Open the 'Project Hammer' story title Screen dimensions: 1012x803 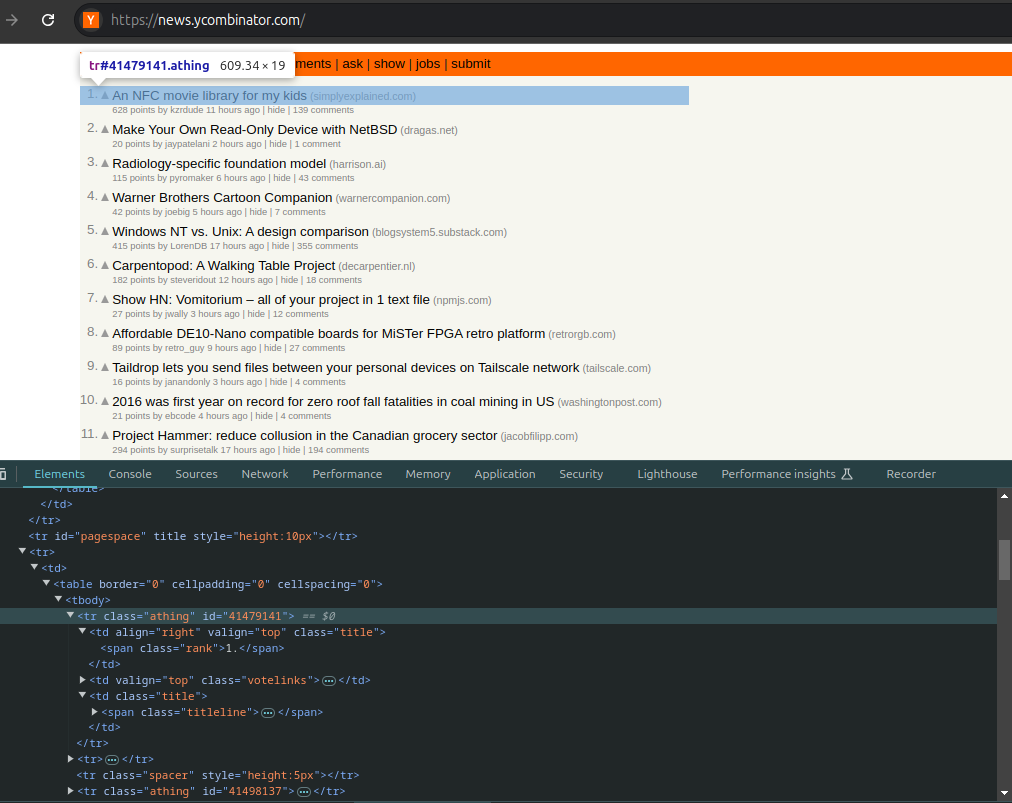click(305, 436)
